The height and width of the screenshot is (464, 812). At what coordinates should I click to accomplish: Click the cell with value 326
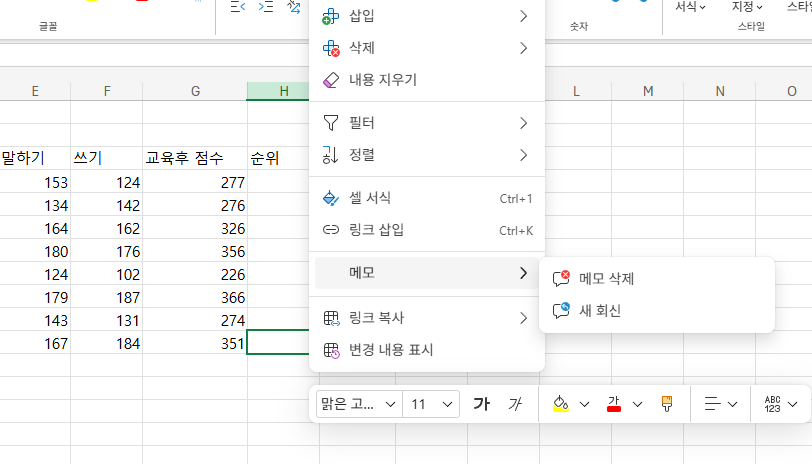point(195,228)
